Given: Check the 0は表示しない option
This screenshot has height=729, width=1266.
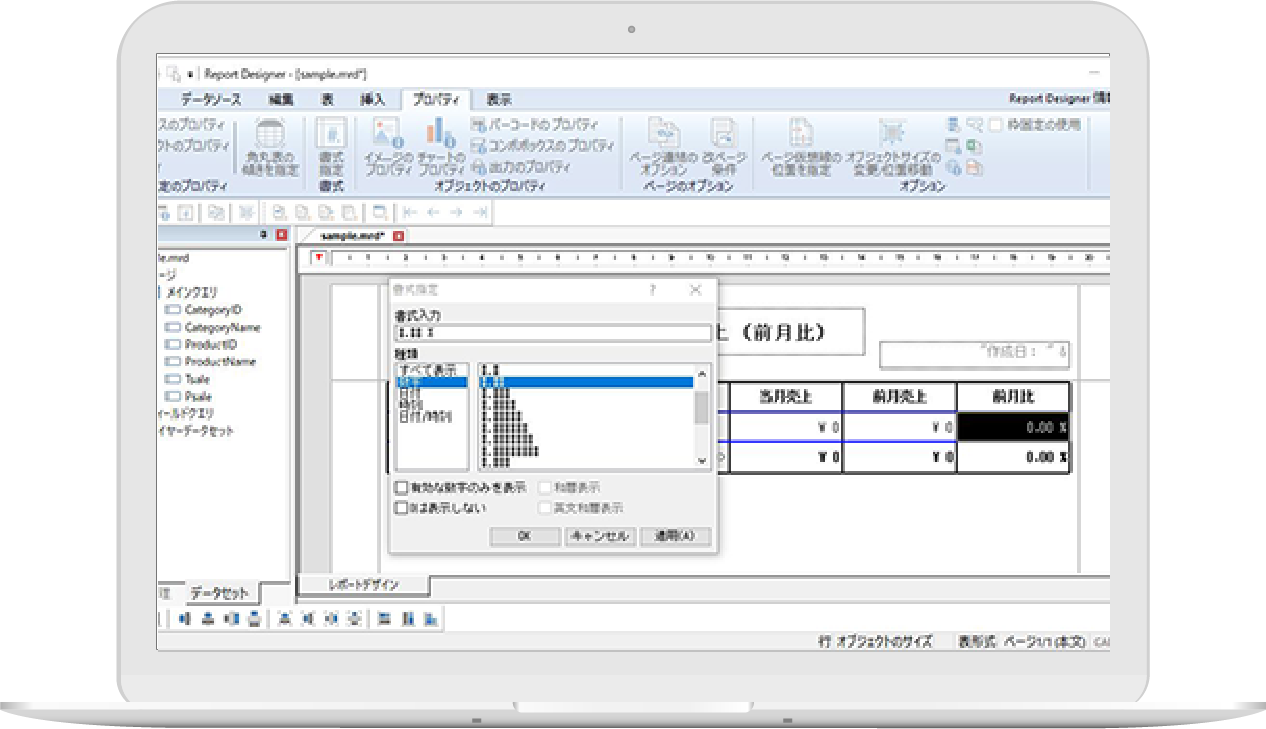Looking at the screenshot, I should tap(402, 508).
